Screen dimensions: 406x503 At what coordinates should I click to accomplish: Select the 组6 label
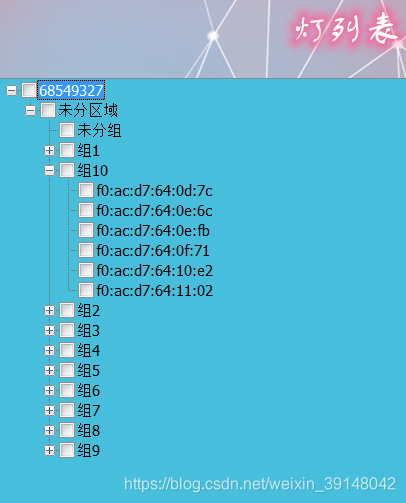tap(89, 391)
